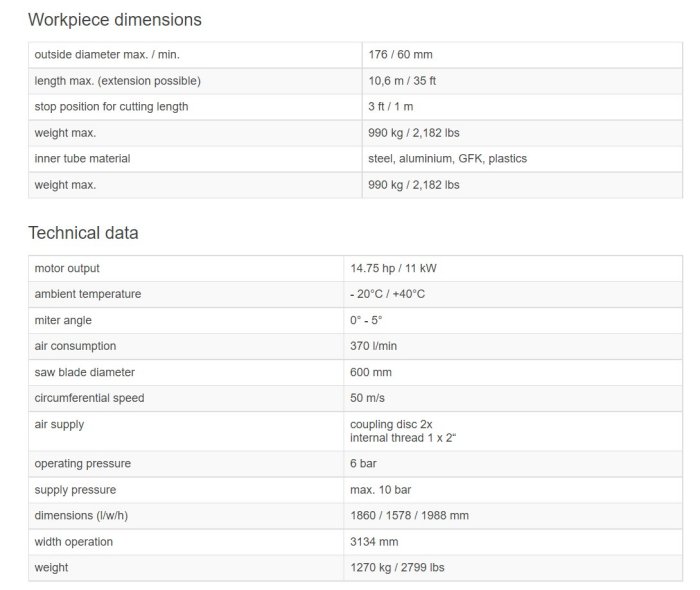Select the operating pressure 6 bar value
Image resolution: width=700 pixels, height=590 pixels.
[x=363, y=464]
